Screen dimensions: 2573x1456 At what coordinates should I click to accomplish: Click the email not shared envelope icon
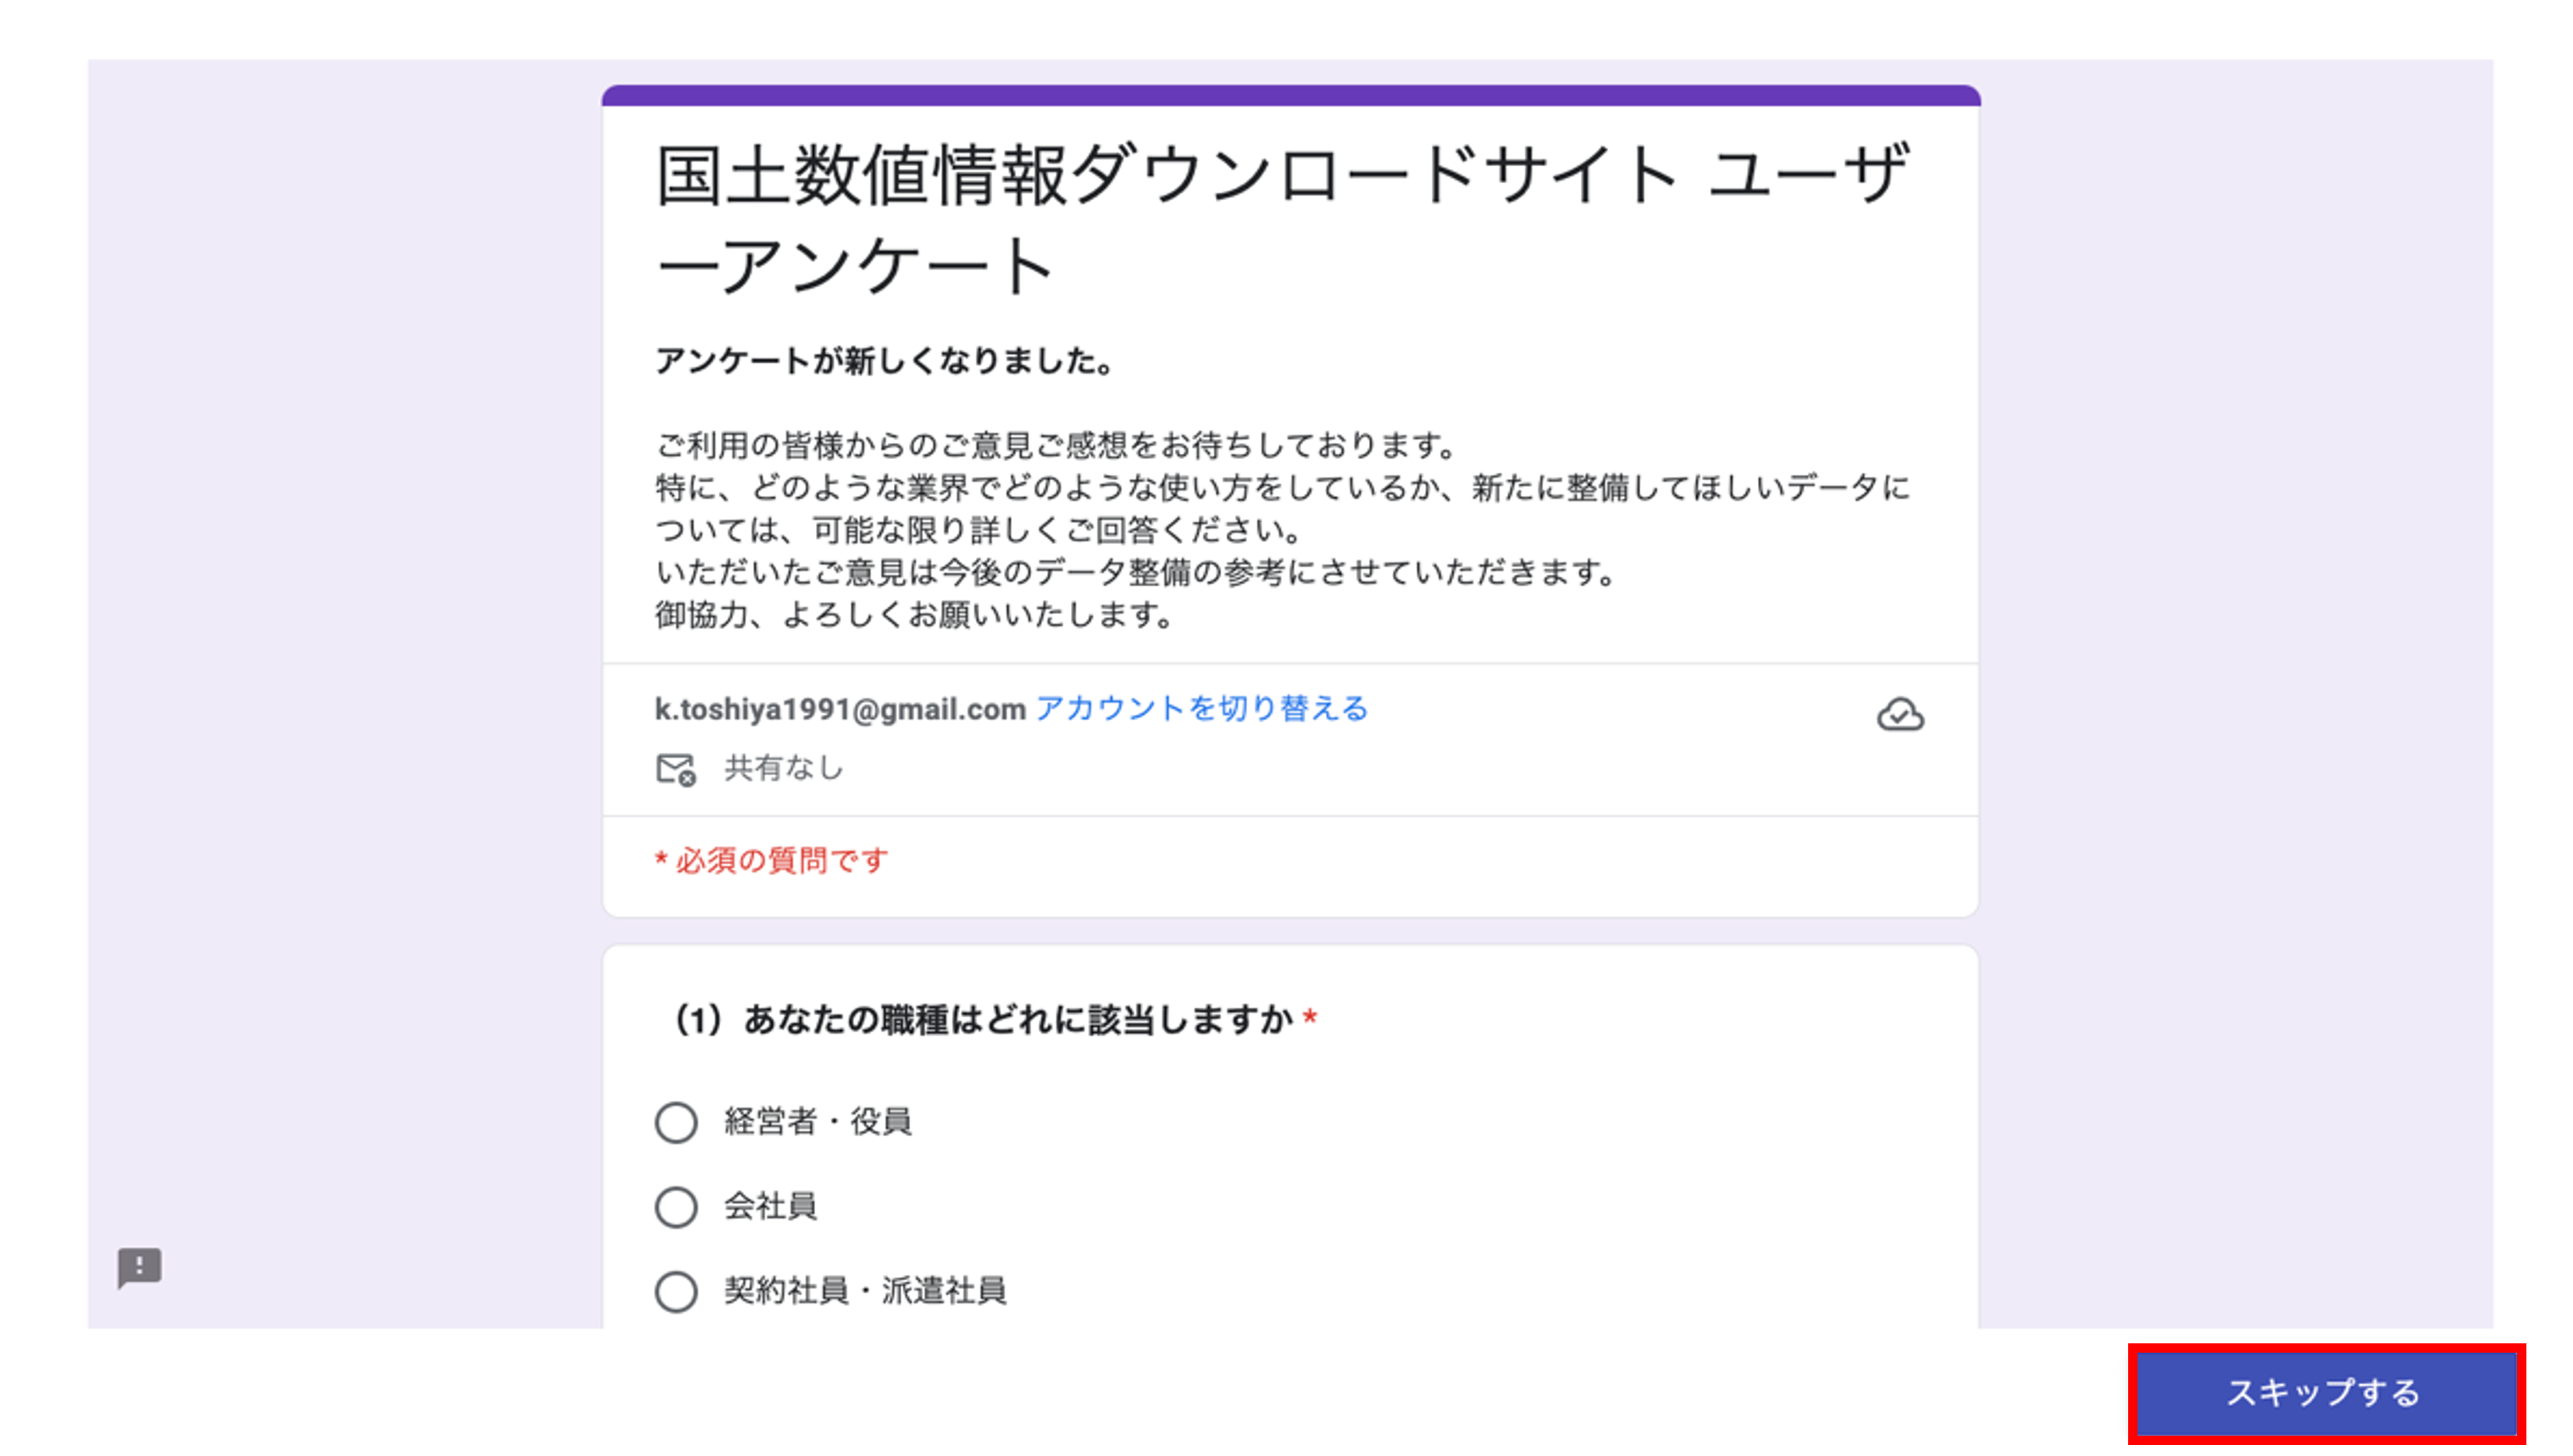point(675,769)
